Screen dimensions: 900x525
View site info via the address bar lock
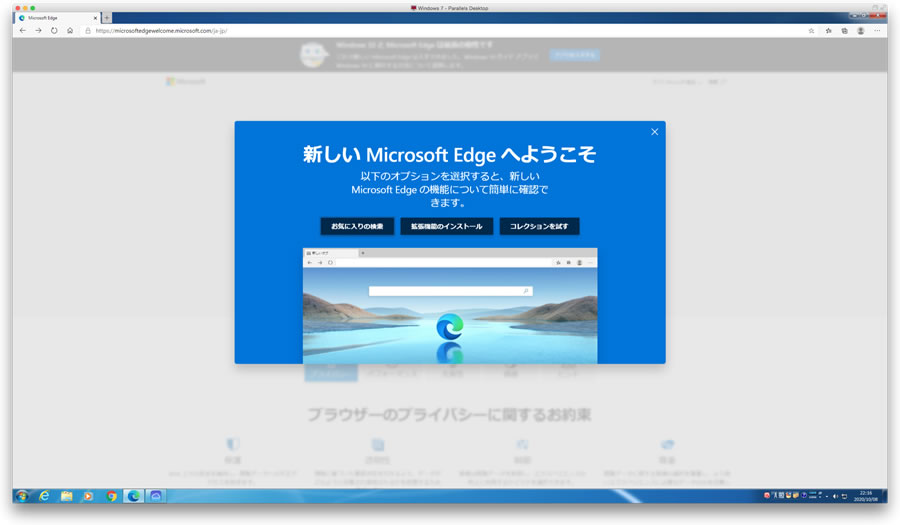88,31
